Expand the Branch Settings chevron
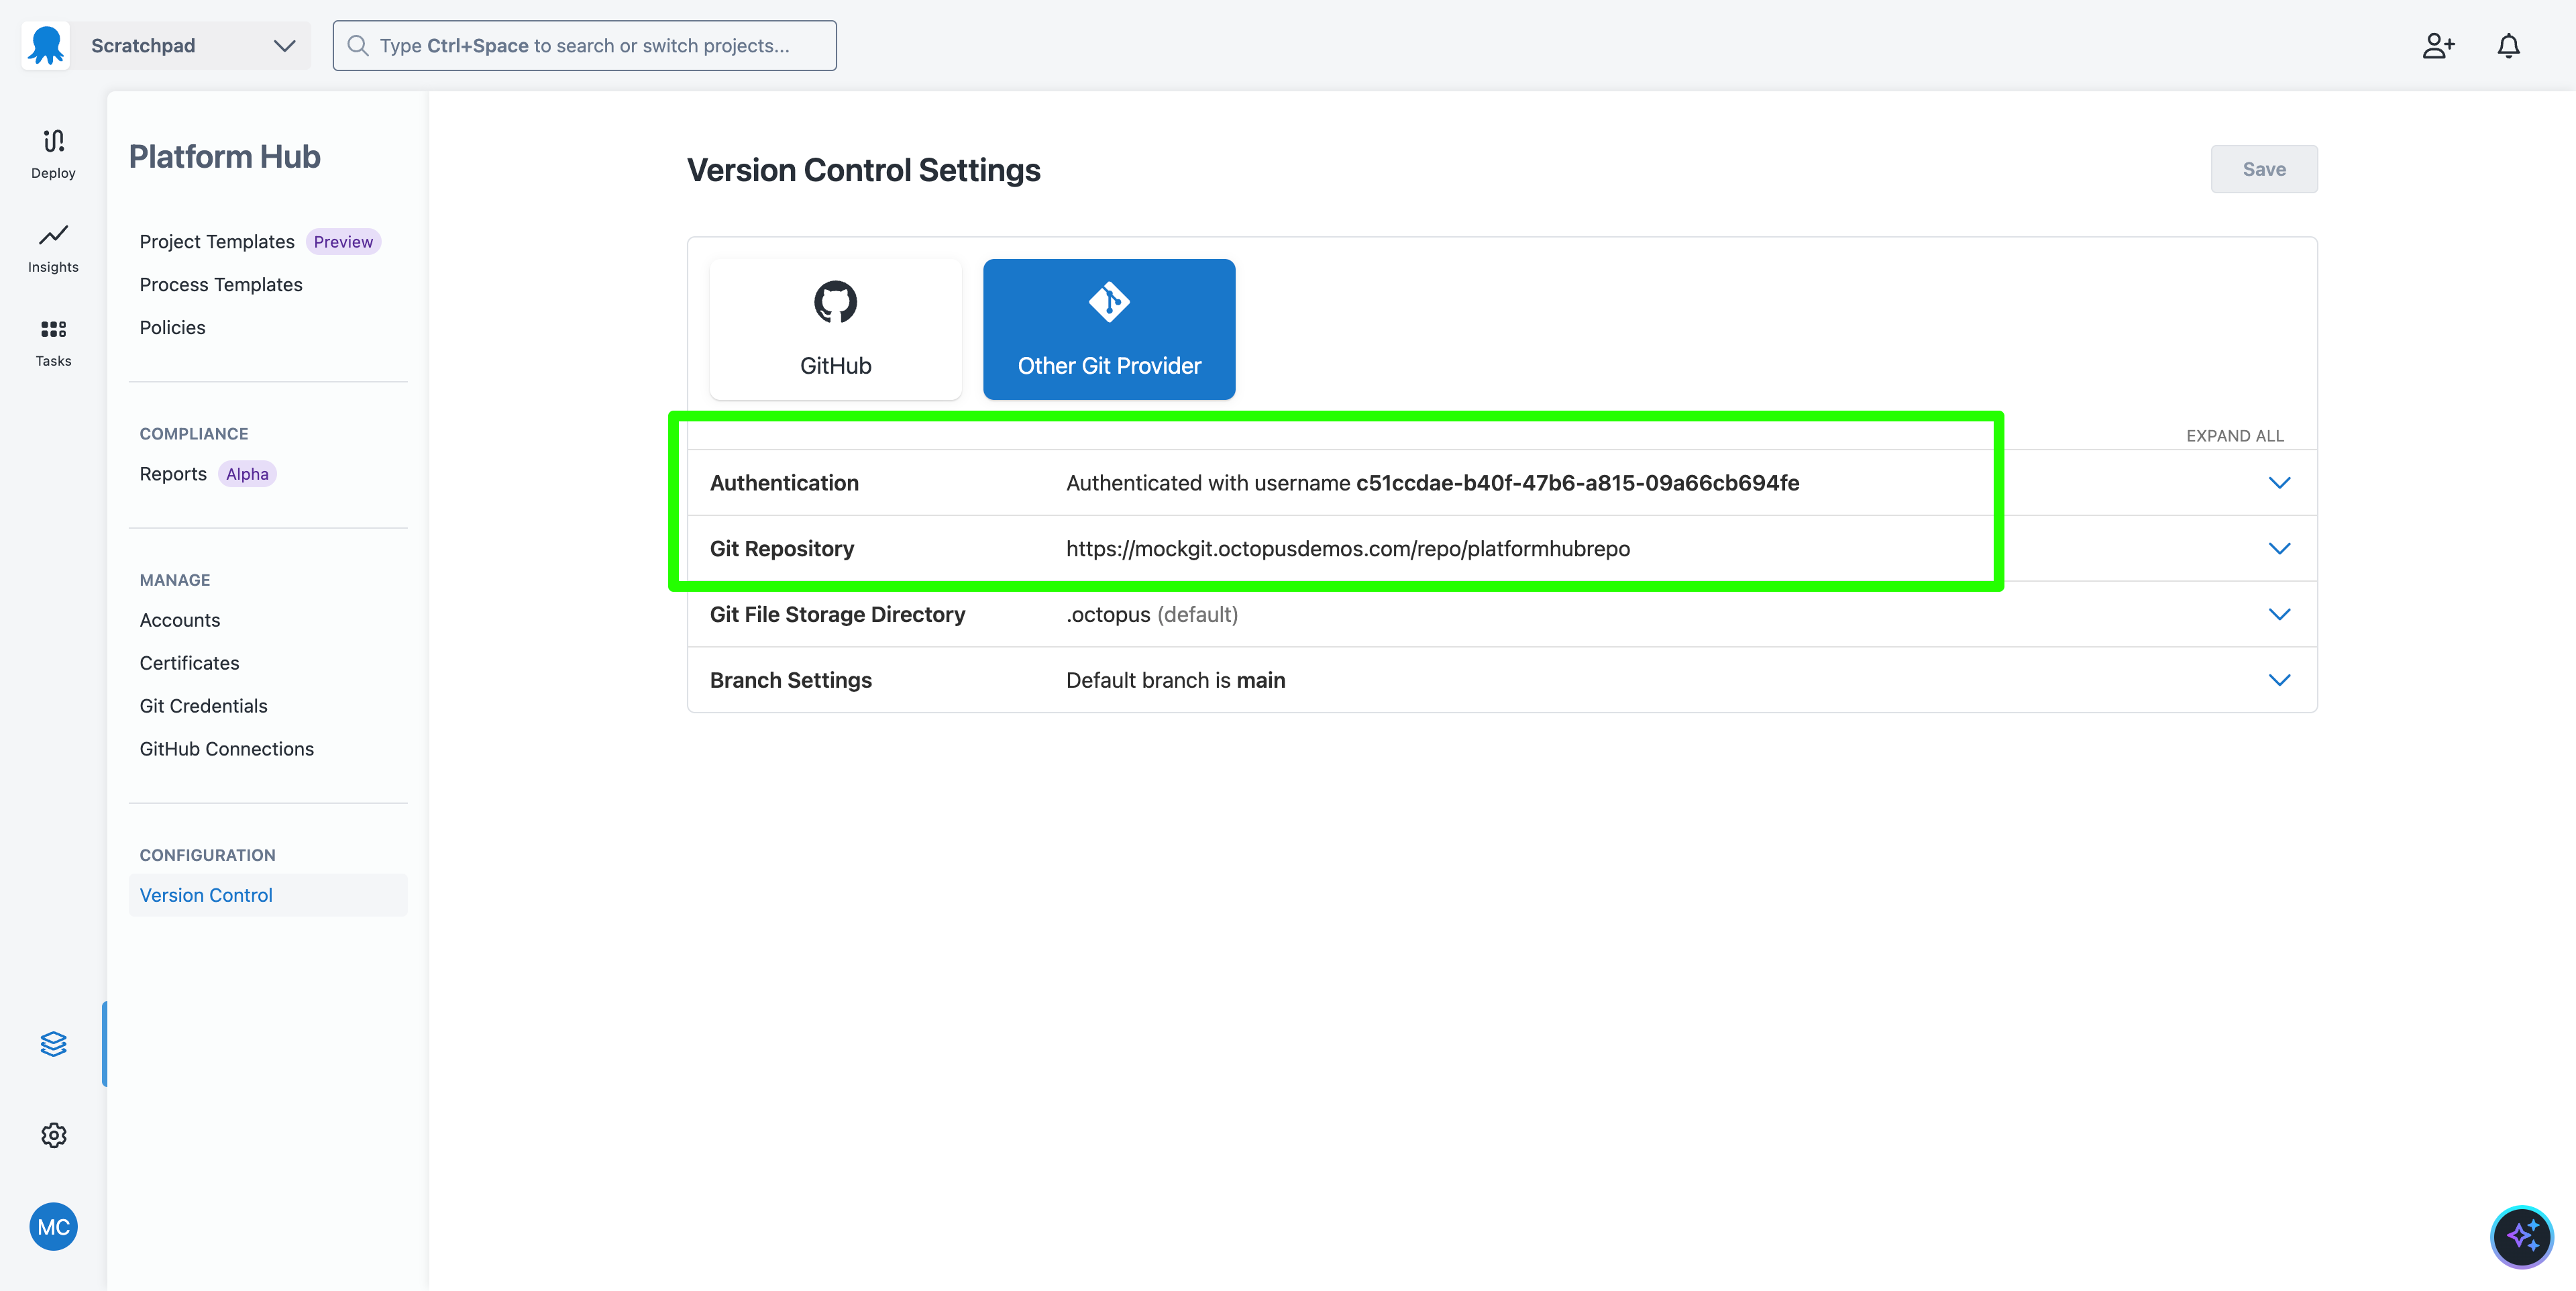 [2279, 680]
